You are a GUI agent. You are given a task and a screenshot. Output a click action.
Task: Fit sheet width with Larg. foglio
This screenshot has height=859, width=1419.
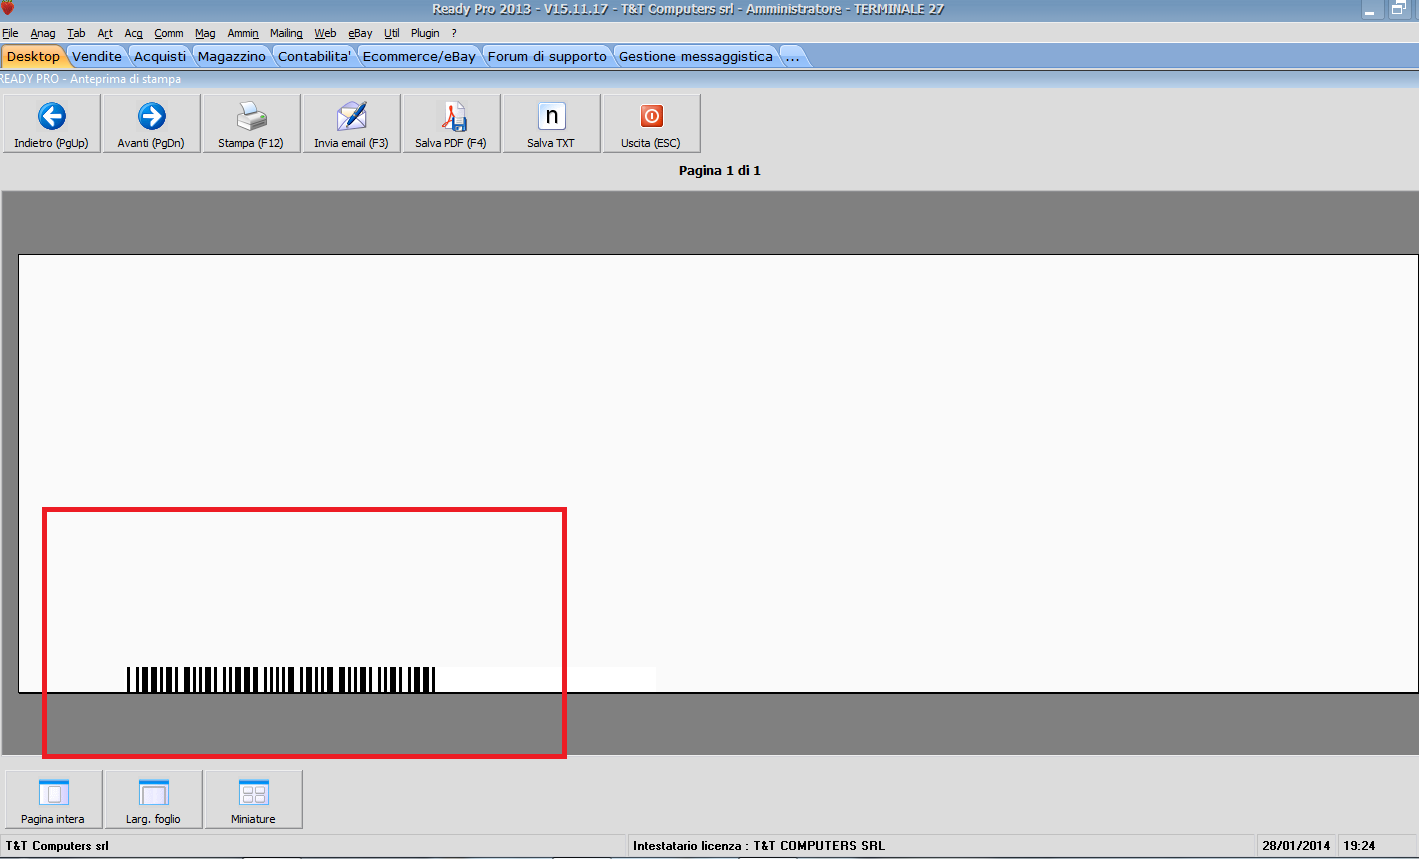click(153, 799)
